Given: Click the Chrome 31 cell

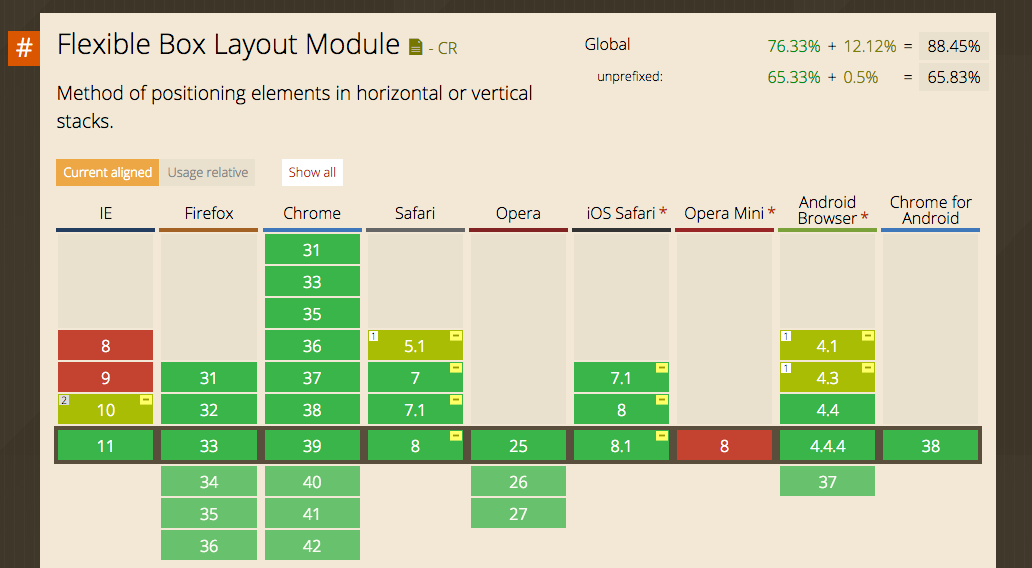Looking at the screenshot, I should pyautogui.click(x=312, y=250).
